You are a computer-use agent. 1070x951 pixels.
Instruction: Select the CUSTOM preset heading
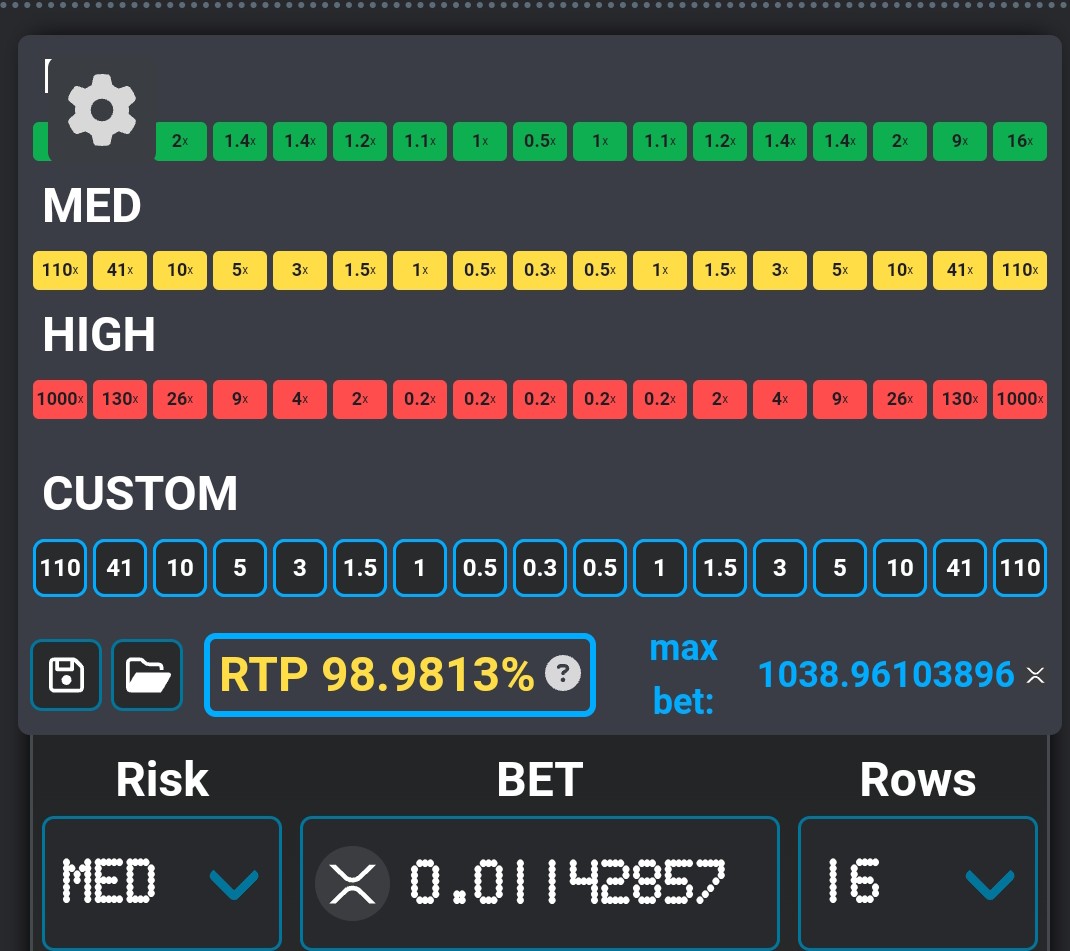pos(140,494)
